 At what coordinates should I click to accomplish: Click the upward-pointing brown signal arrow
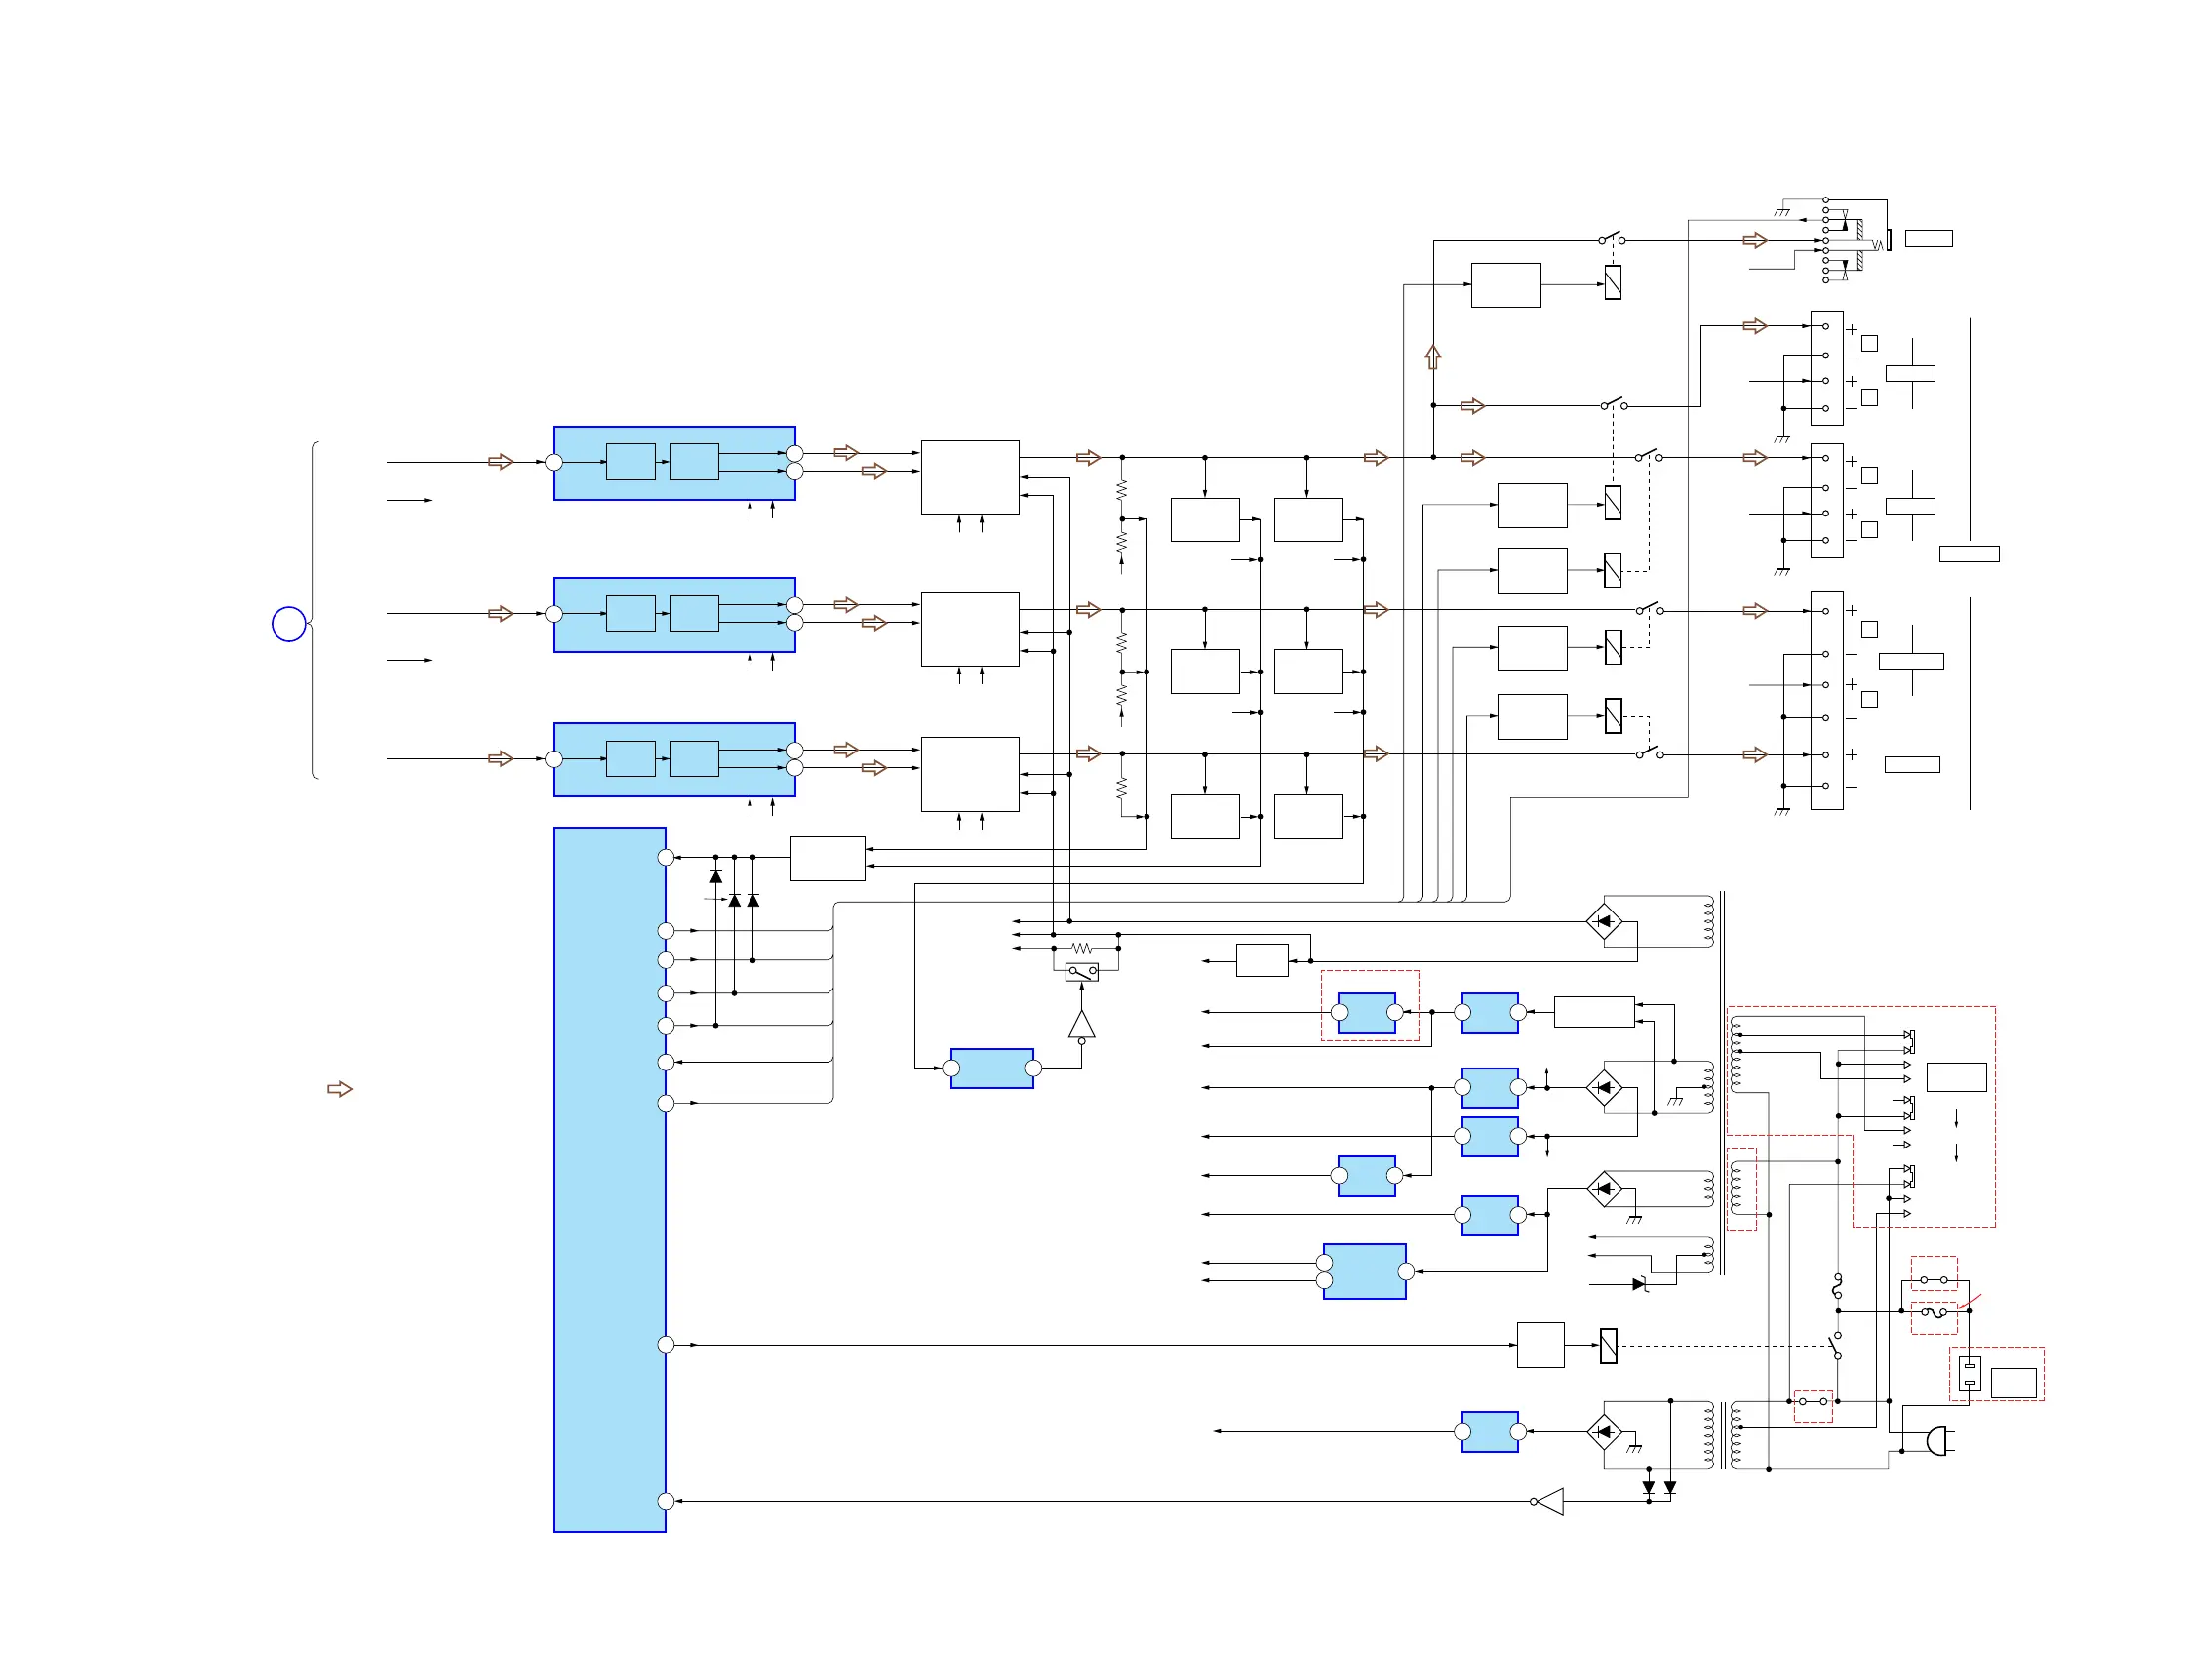tap(1432, 357)
